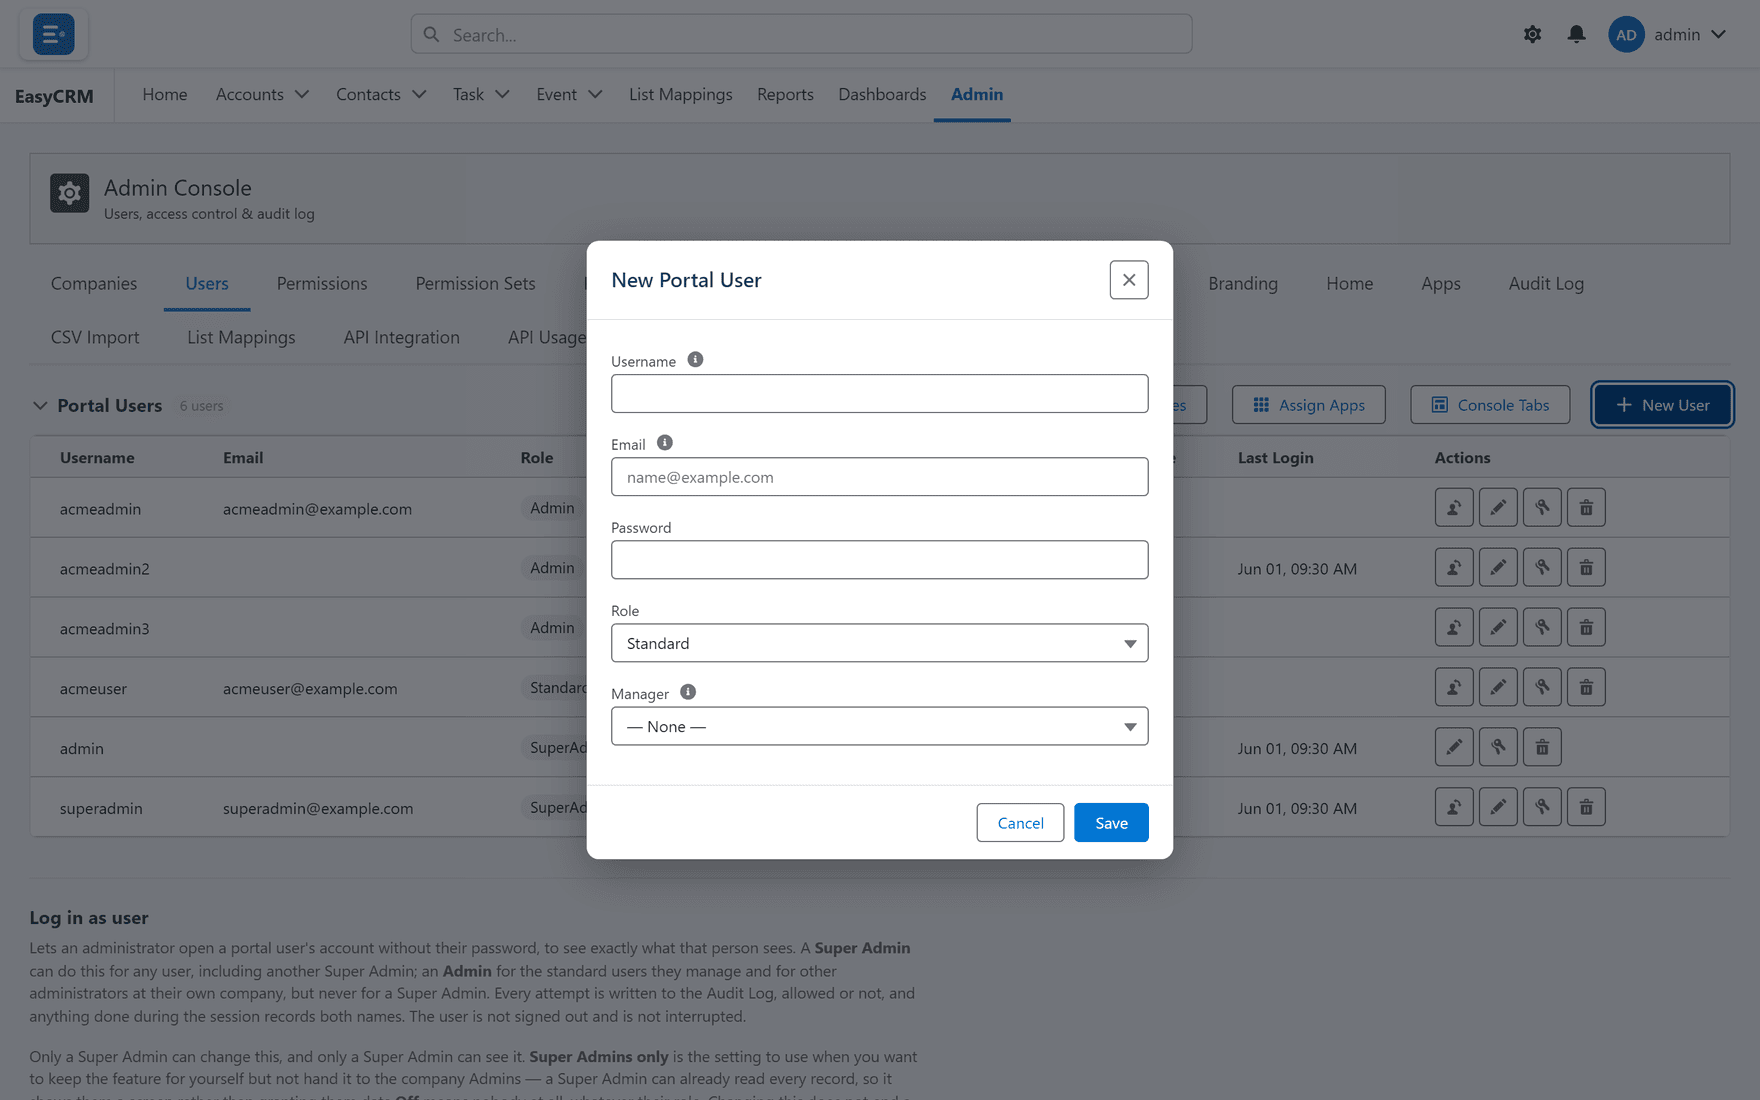Log in as acmeadmin user icon
The width and height of the screenshot is (1760, 1100).
click(1454, 508)
